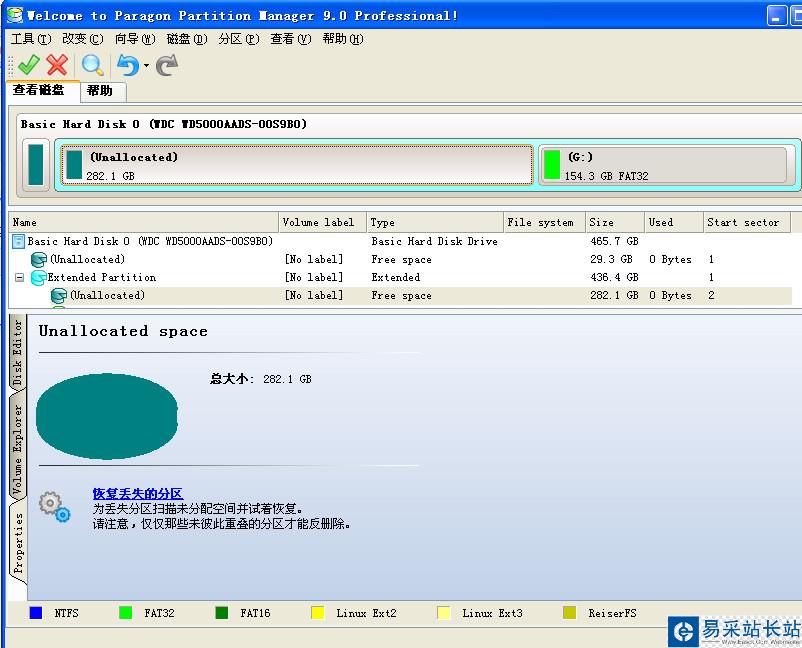Open the 工具(T) menu
The height and width of the screenshot is (648, 802).
coord(31,39)
